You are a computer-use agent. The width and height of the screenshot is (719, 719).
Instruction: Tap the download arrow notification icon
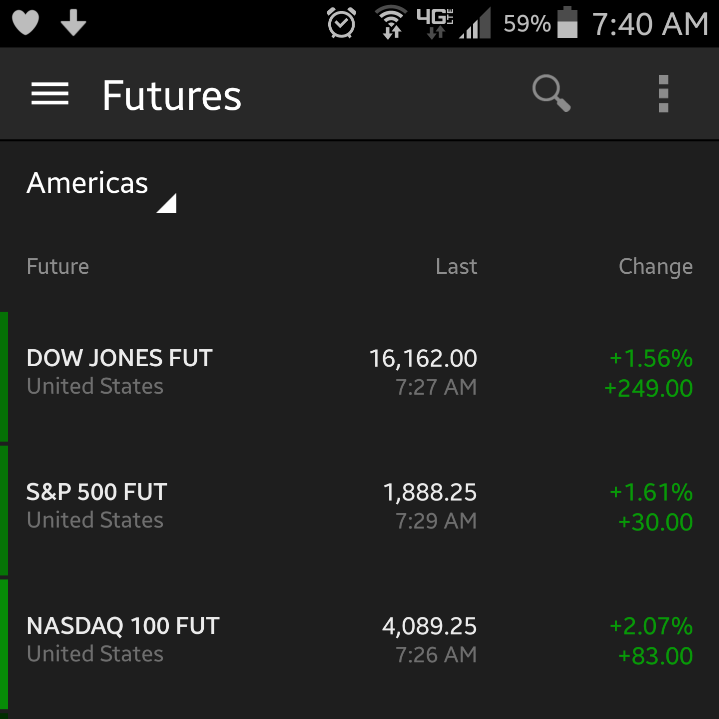pyautogui.click(x=73, y=22)
